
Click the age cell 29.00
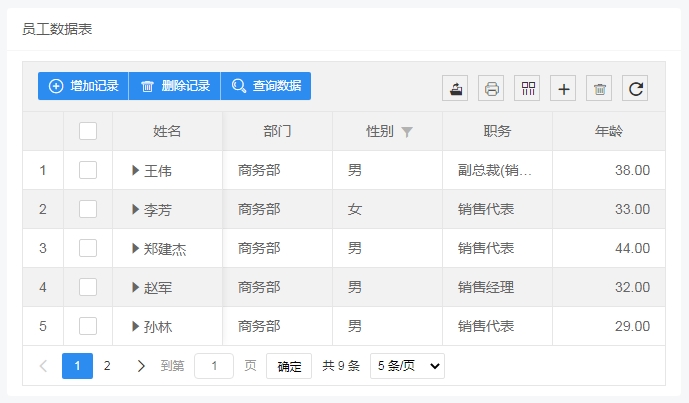click(x=609, y=327)
